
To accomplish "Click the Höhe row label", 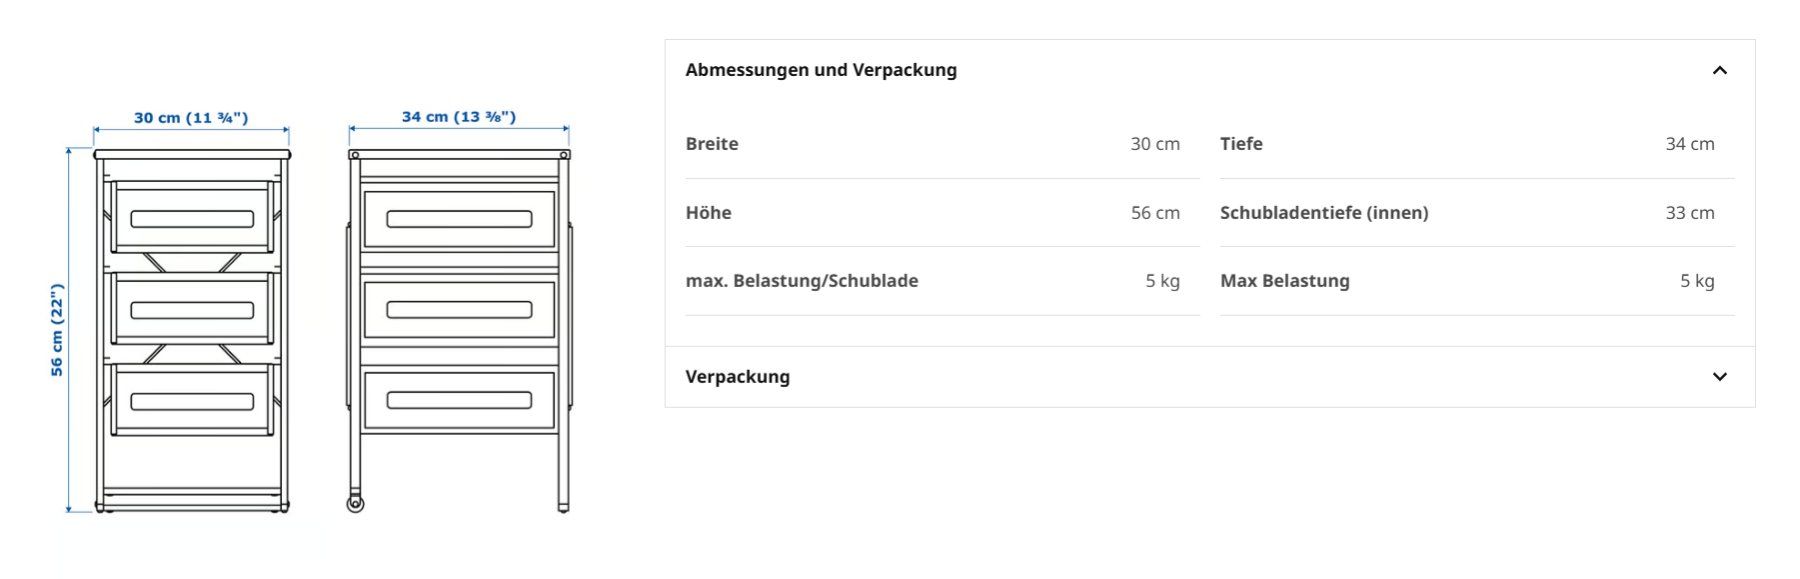I will [x=708, y=213].
